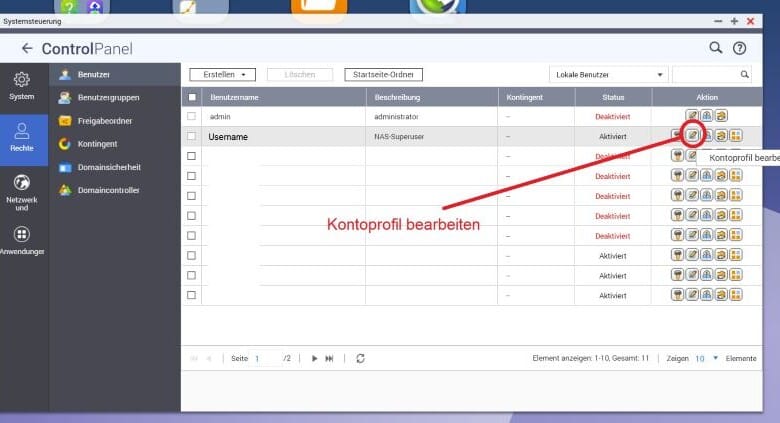
Task: Select the checkbox for the Username row
Action: click(x=192, y=136)
